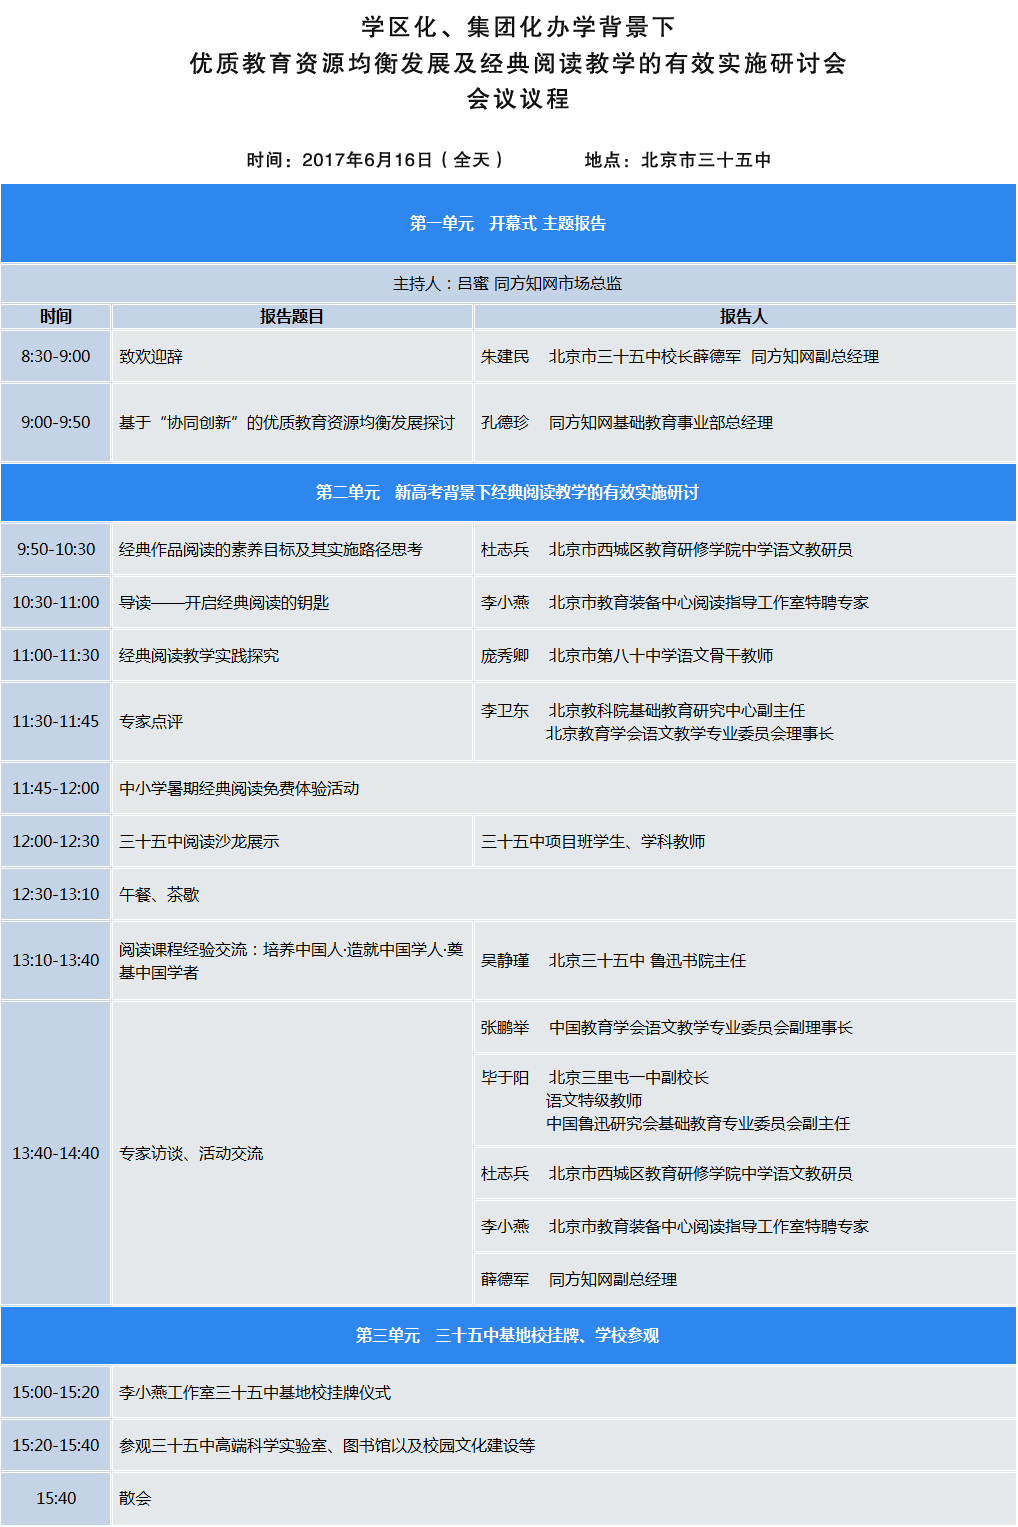
Task: Select the 13:10-13:40 time cell
Action: 56,960
